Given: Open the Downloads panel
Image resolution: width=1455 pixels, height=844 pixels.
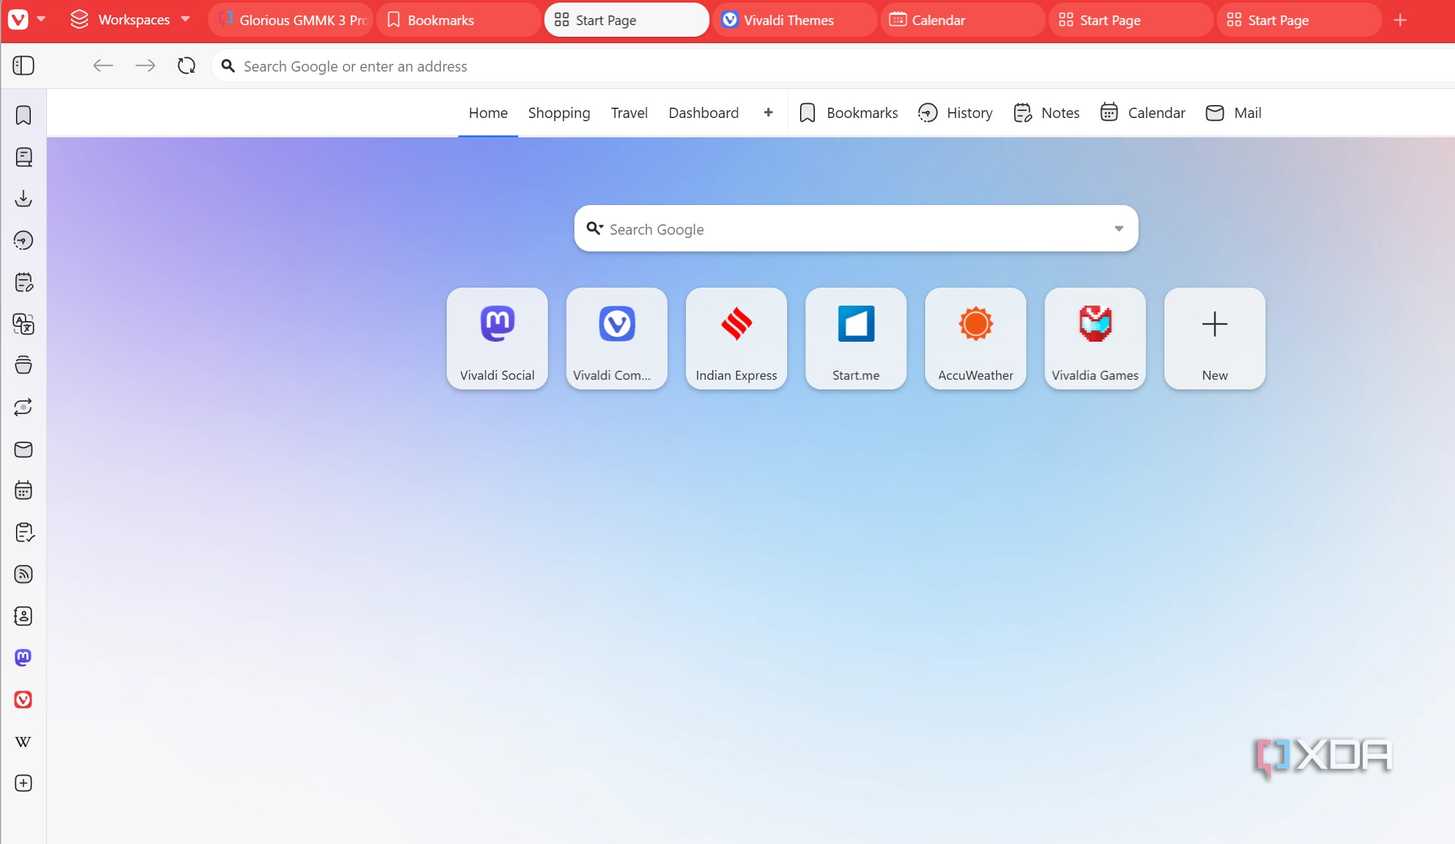Looking at the screenshot, I should pyautogui.click(x=23, y=199).
